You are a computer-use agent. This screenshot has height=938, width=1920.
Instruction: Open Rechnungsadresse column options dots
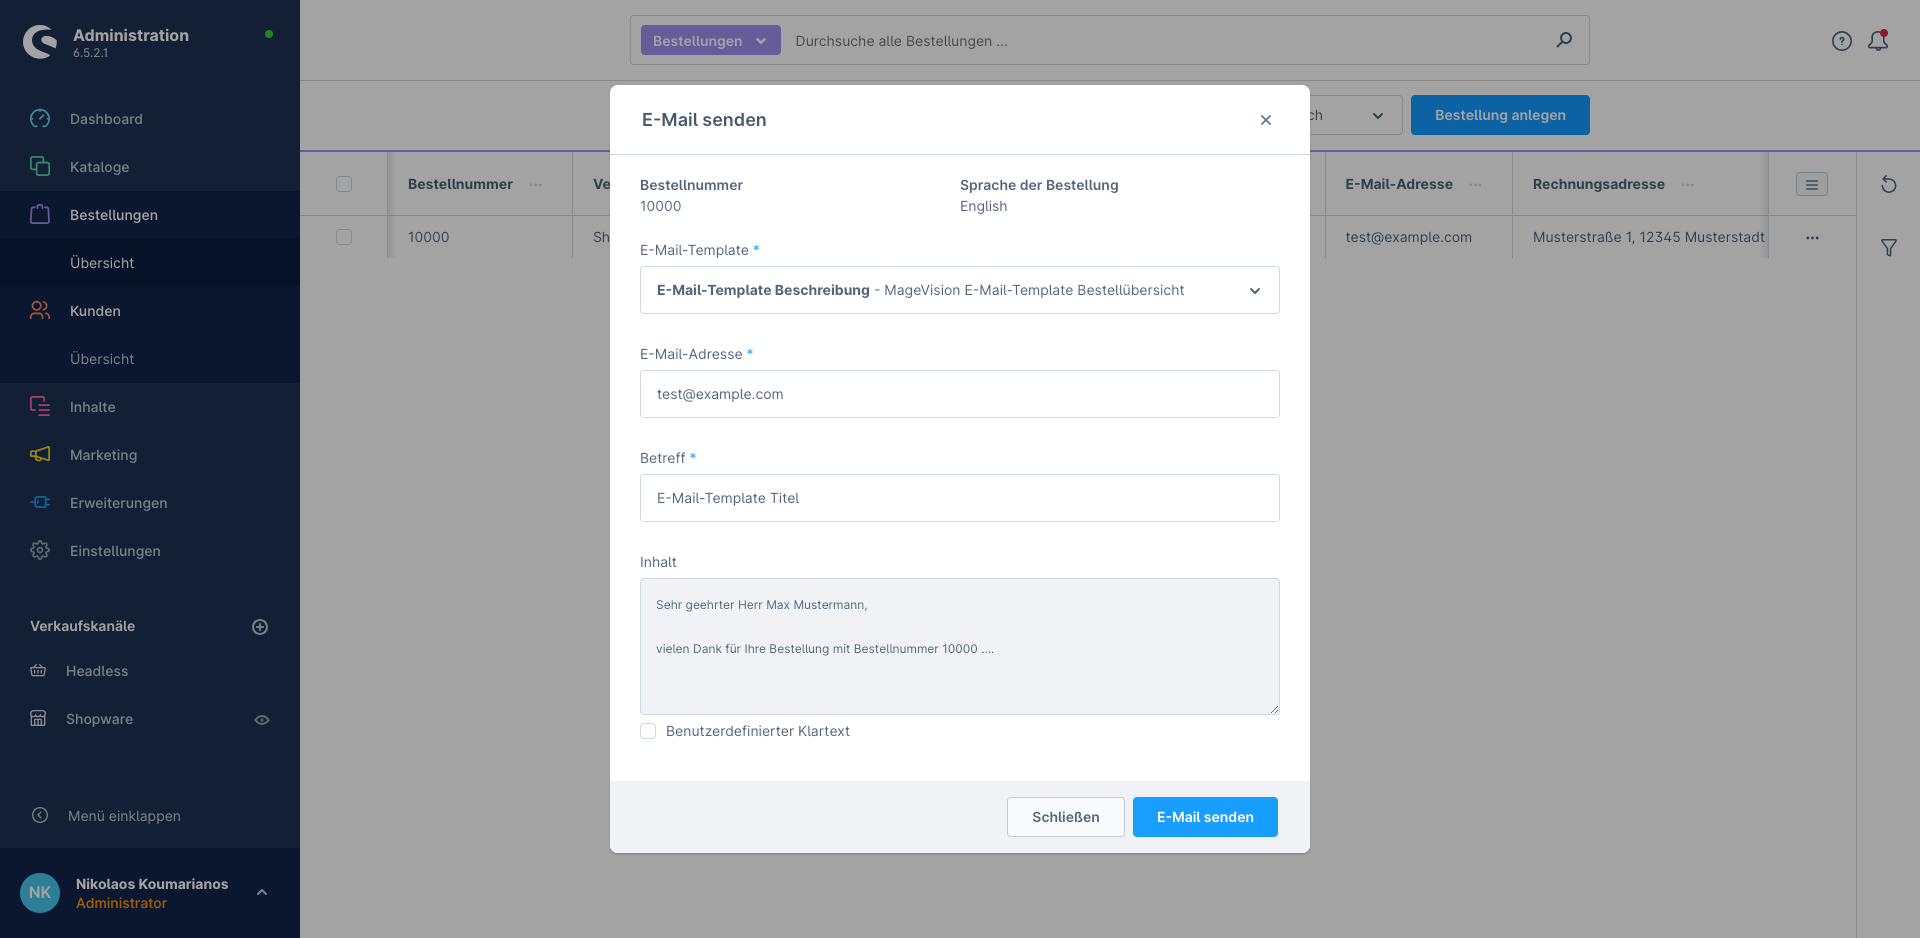pyautogui.click(x=1687, y=185)
